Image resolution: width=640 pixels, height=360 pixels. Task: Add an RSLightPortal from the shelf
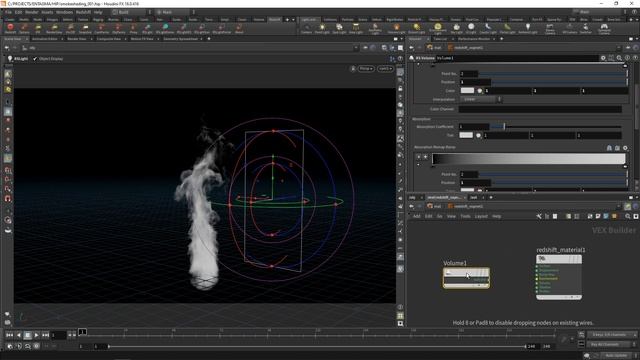pyautogui.click(x=222, y=28)
